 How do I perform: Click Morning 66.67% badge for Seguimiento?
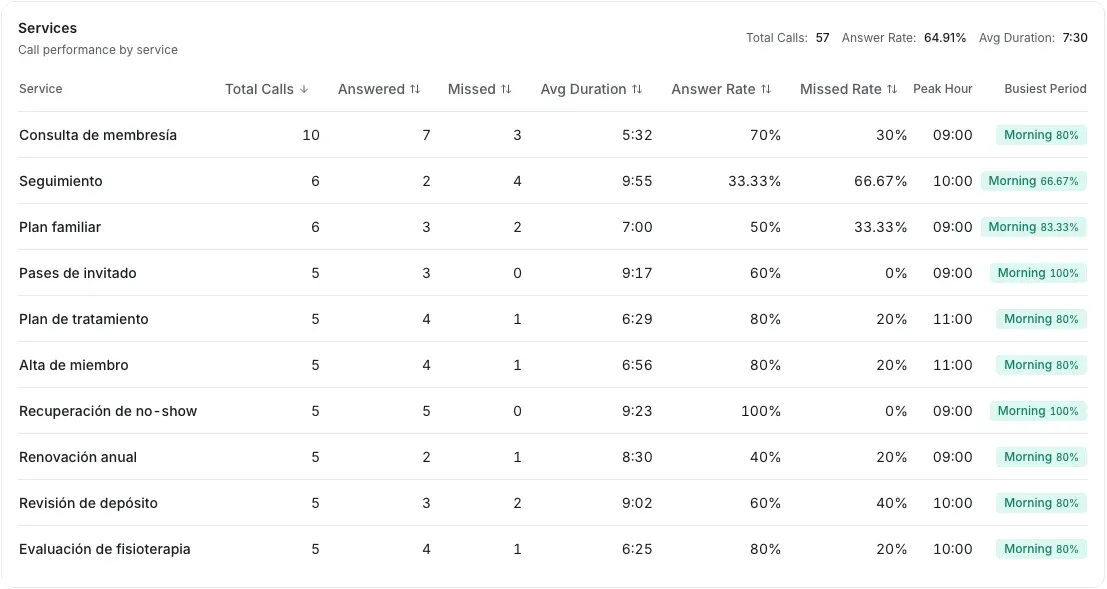coord(1033,181)
